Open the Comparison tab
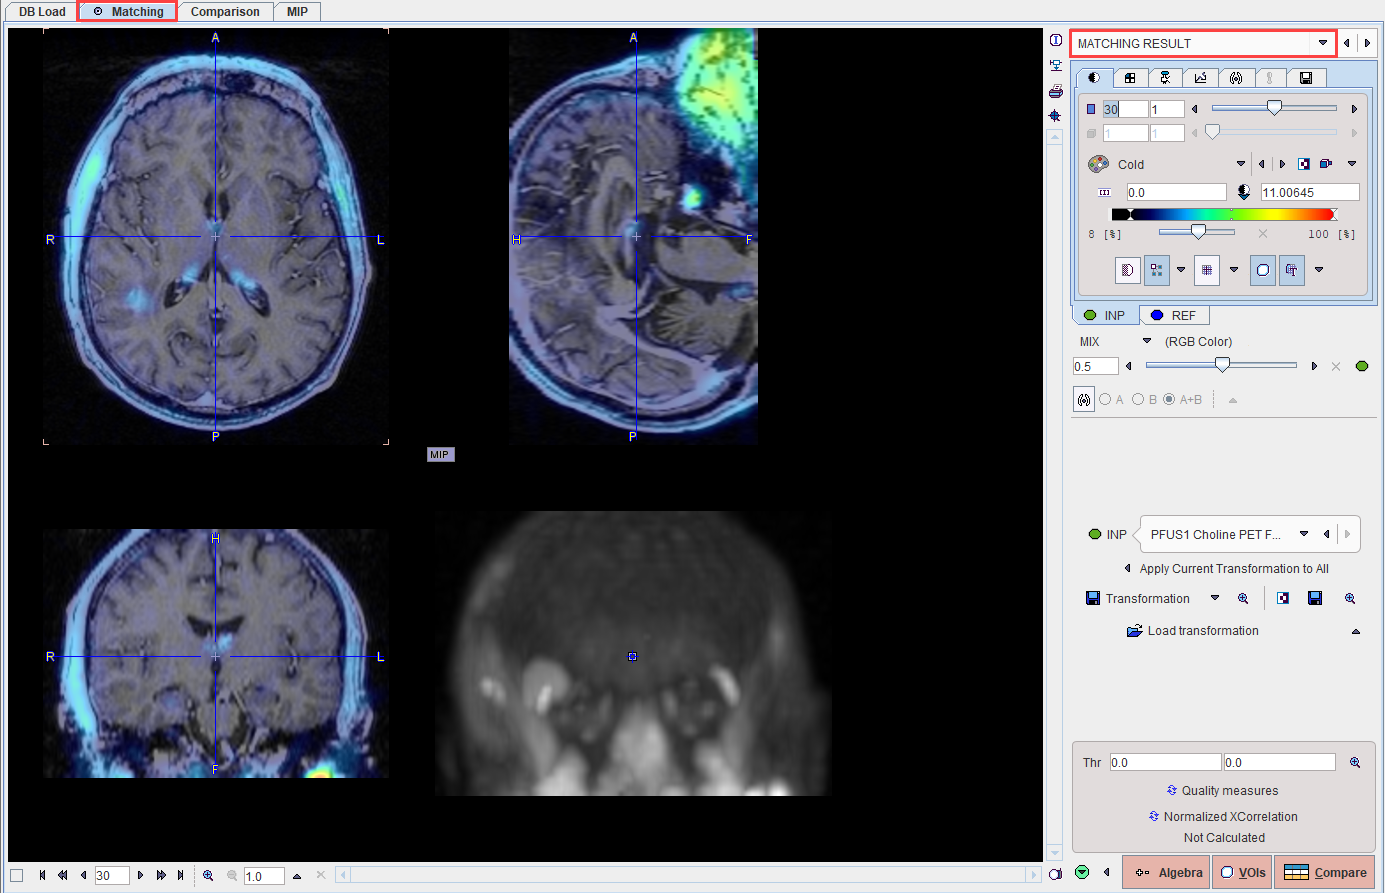 pos(225,12)
